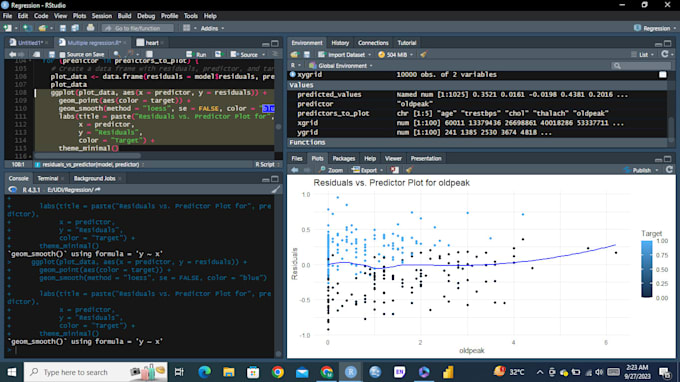Open the Import Dataset dropdown
Screen dimensions: 680x382
345,55
